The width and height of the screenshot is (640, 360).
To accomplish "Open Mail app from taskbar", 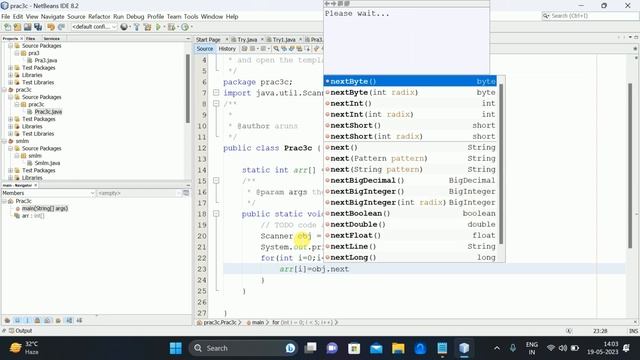I will pos(376,348).
